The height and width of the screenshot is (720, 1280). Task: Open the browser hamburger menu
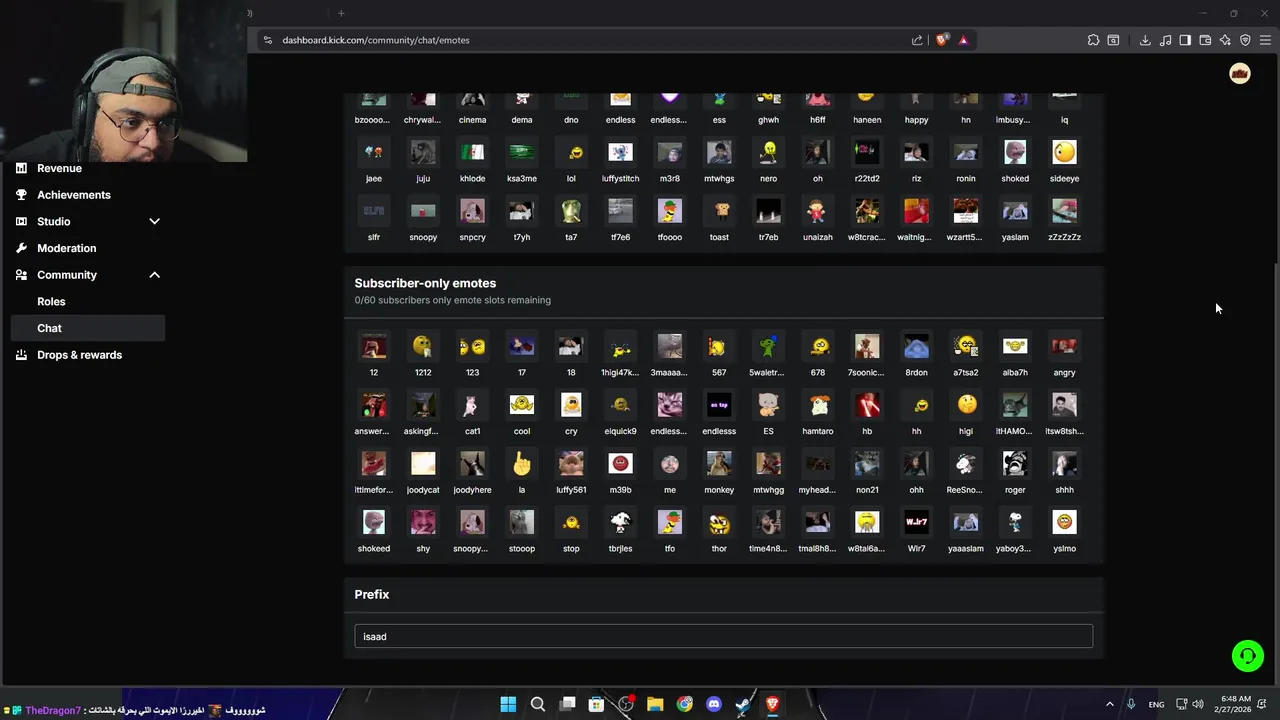click(1265, 40)
